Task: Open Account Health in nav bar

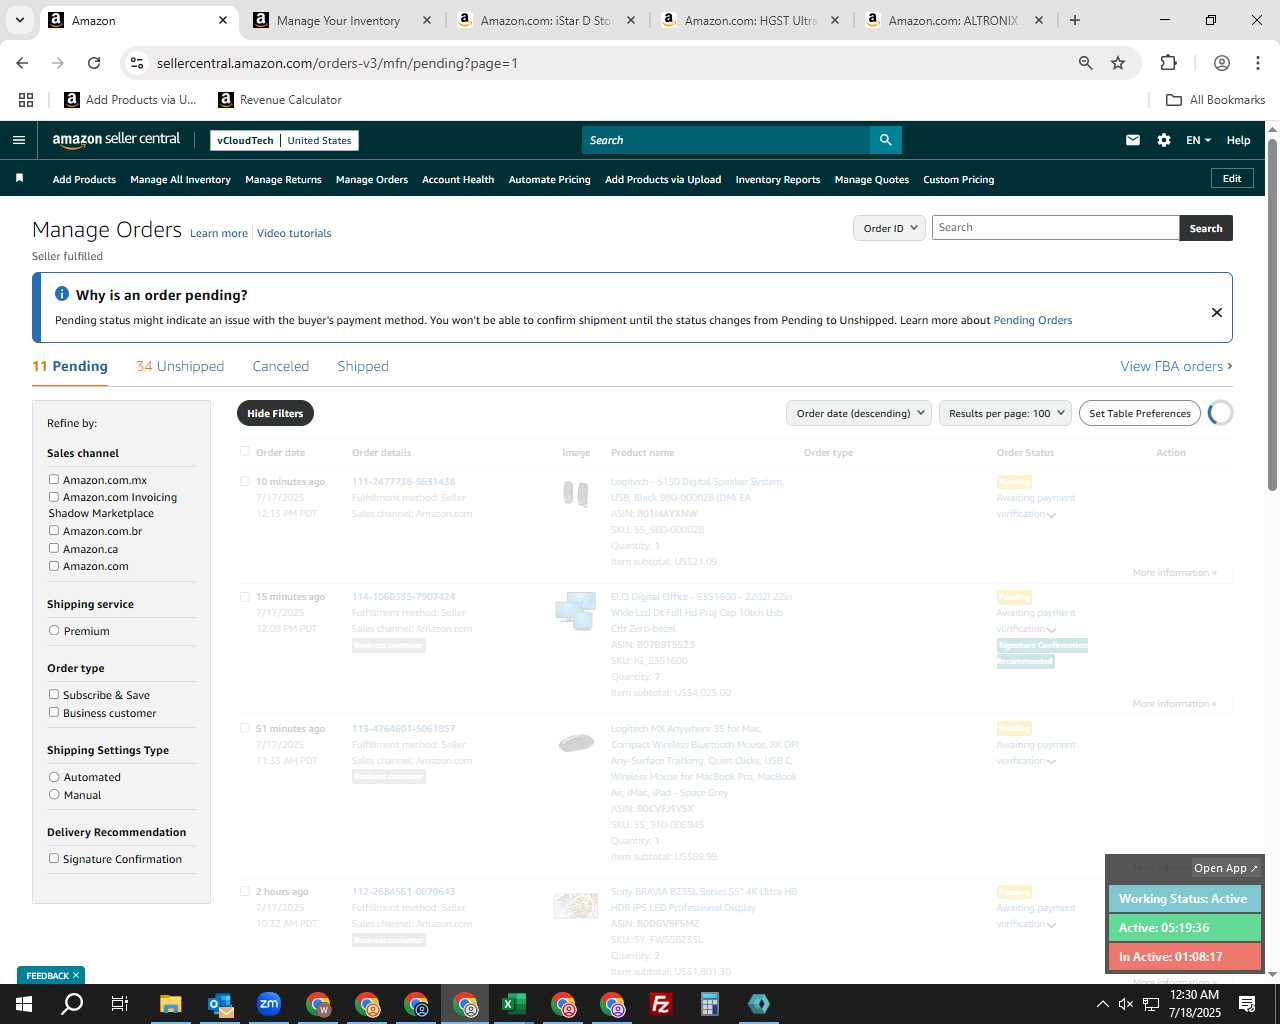Action: click(458, 180)
